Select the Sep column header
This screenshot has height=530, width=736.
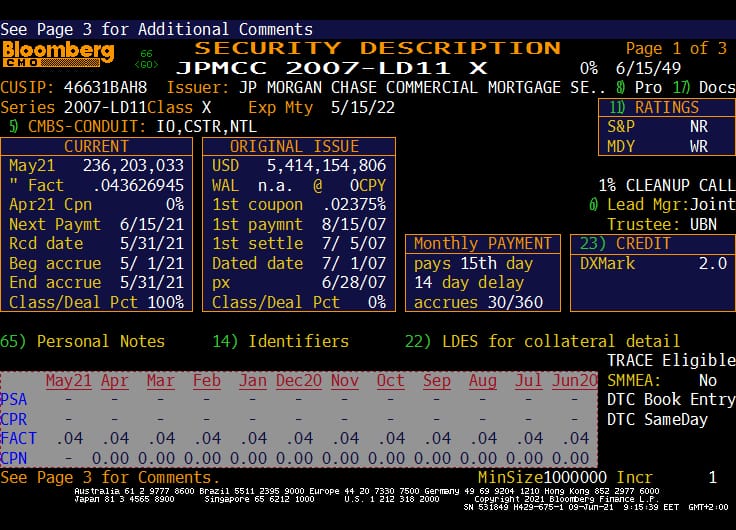(437, 381)
